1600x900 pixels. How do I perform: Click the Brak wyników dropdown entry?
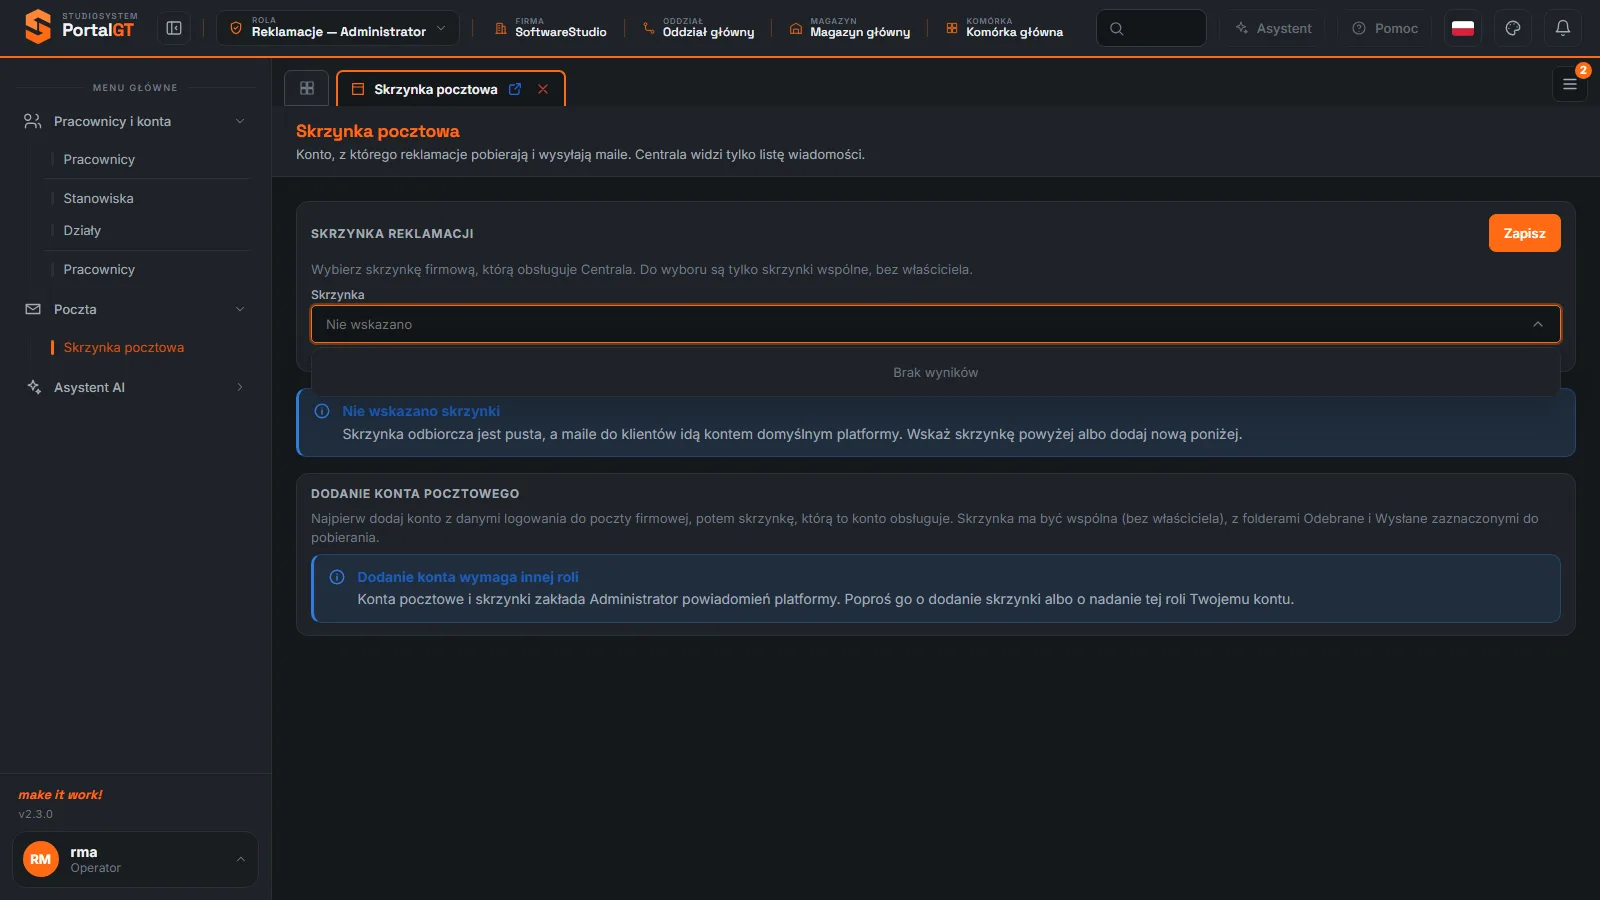[935, 372]
